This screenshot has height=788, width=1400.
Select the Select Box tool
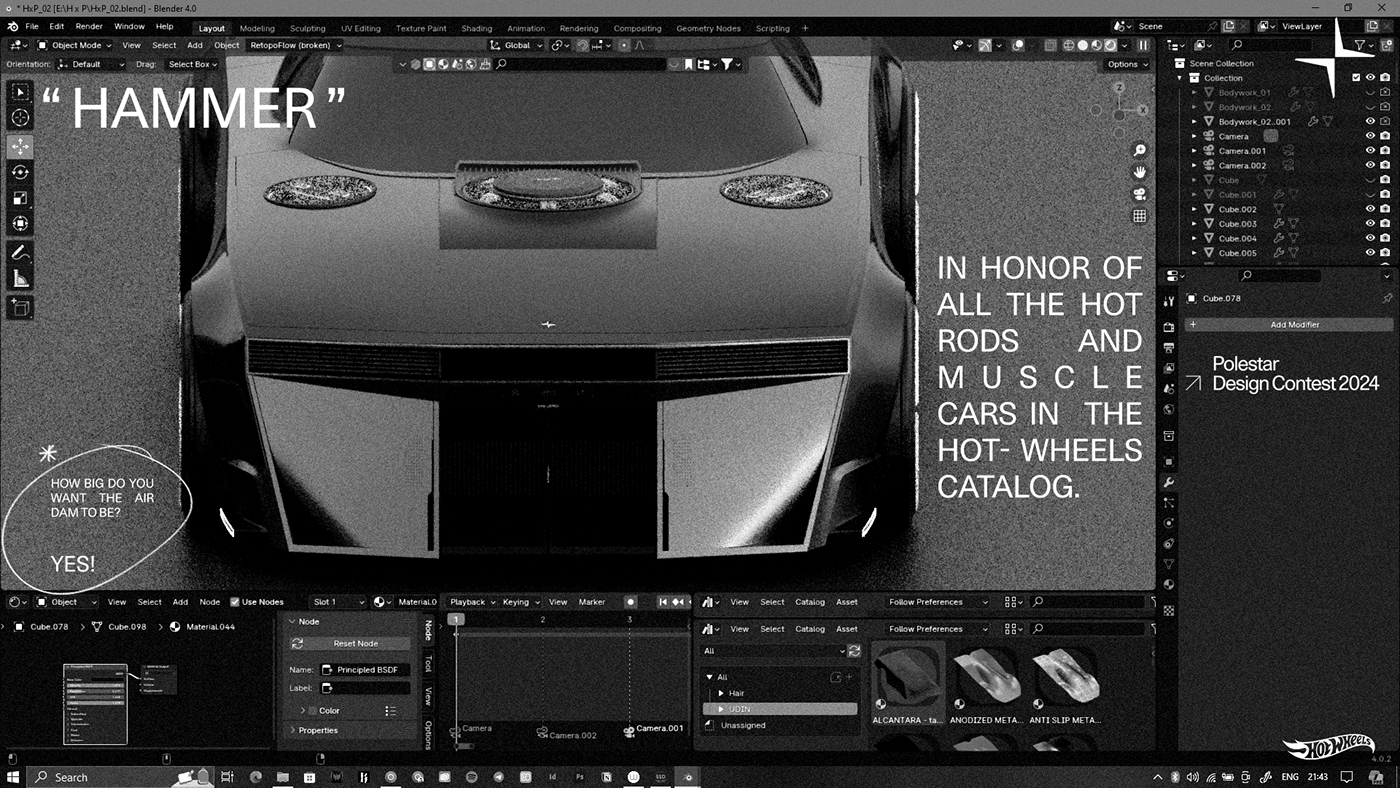click(x=20, y=93)
